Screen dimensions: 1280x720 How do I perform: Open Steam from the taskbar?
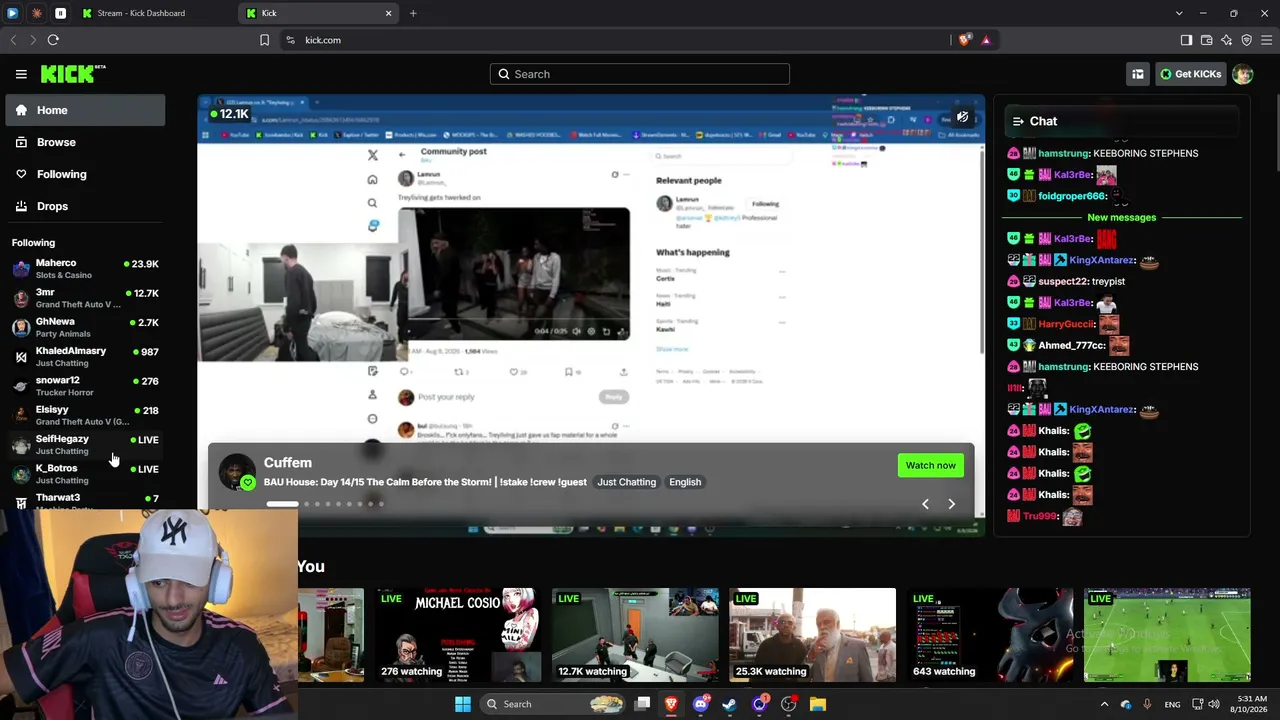coord(730,704)
